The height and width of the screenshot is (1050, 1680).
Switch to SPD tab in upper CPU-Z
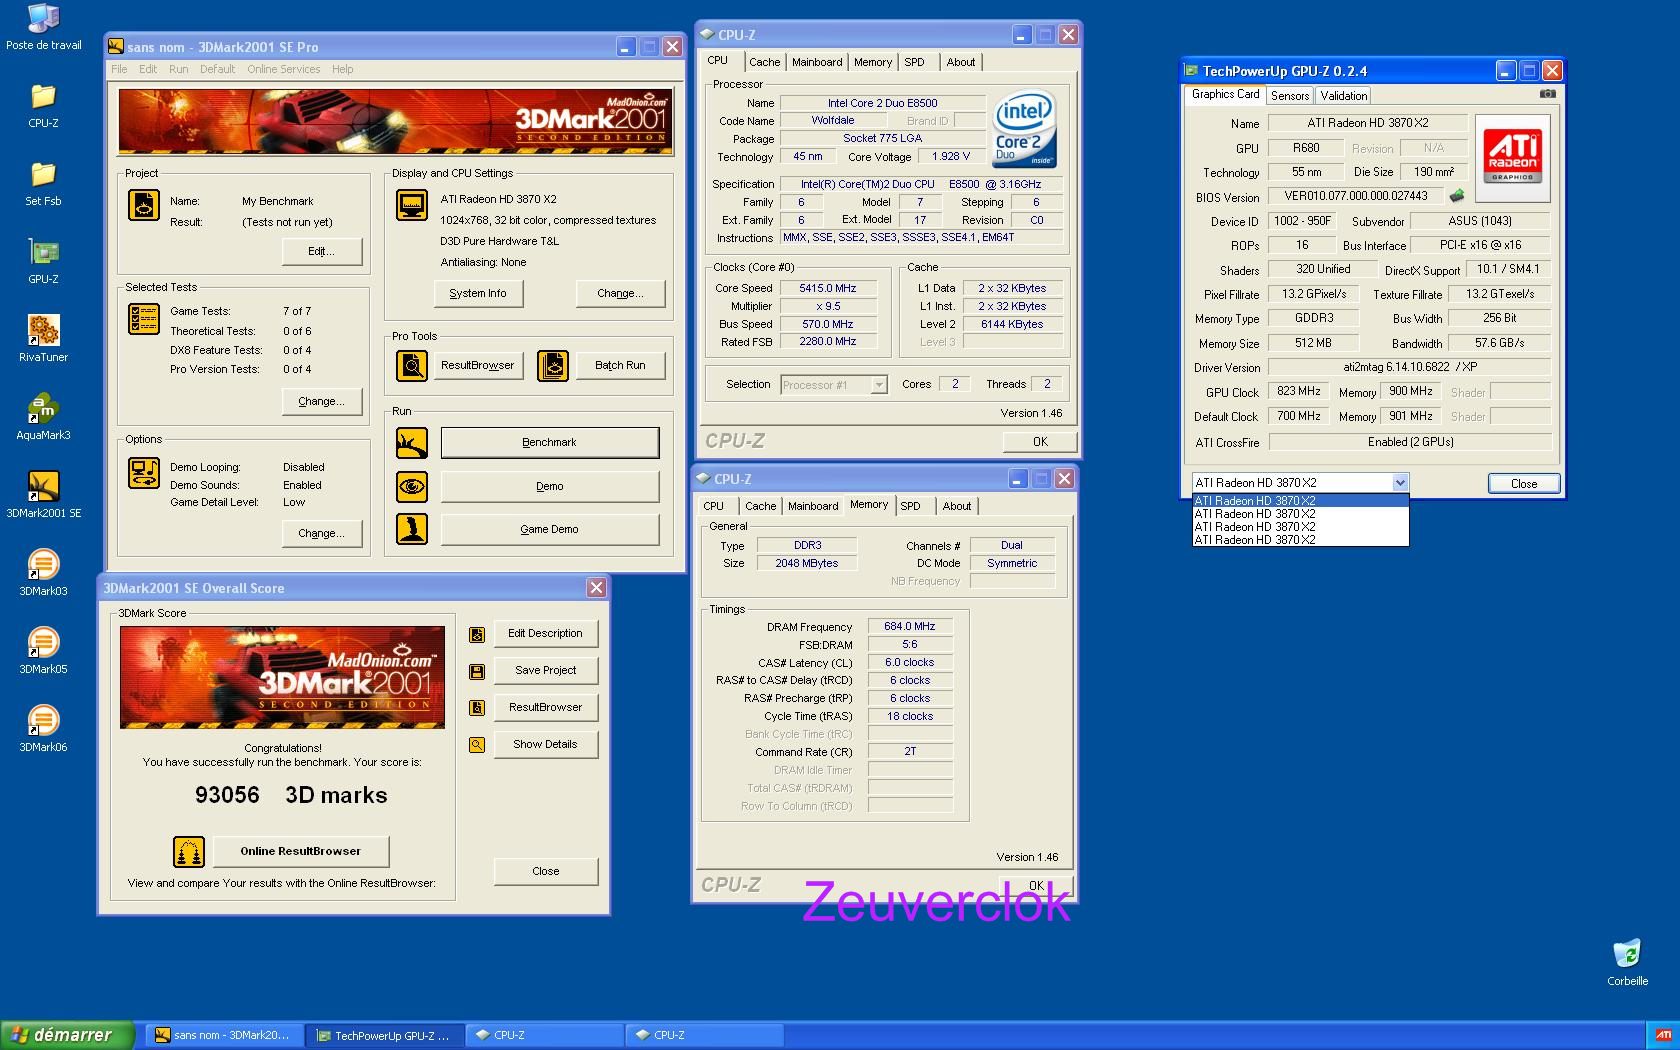click(x=914, y=62)
